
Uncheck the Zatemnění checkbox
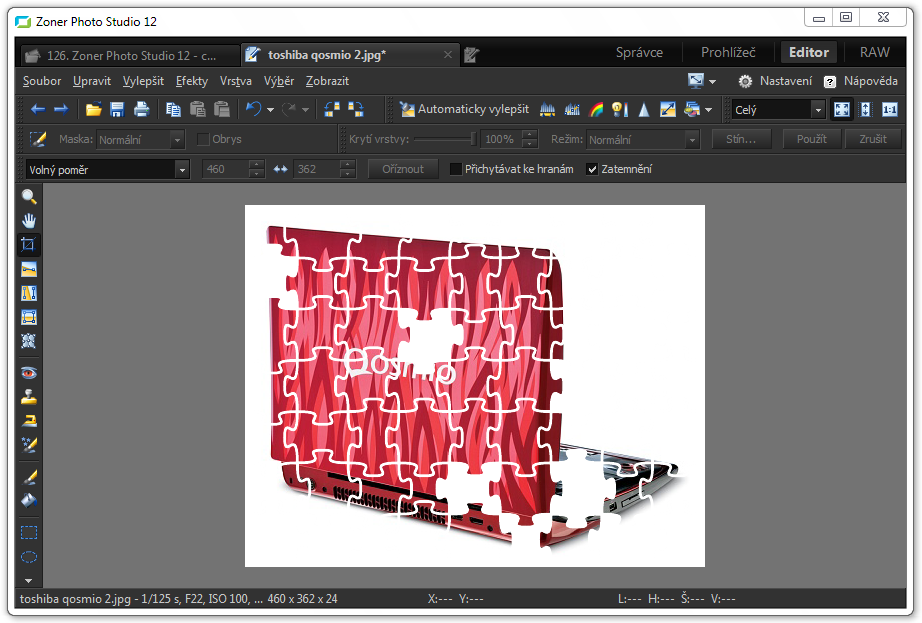(592, 169)
